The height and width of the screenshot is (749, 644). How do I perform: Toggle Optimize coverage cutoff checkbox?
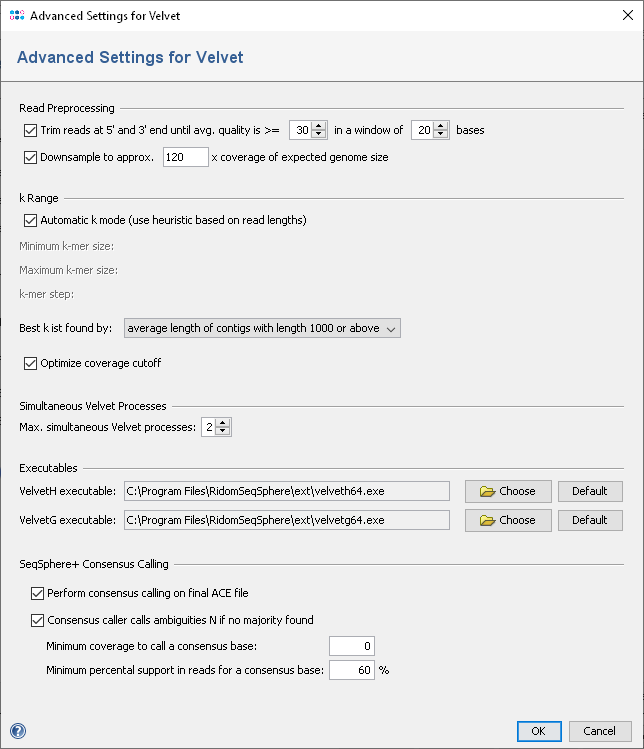pos(29,363)
